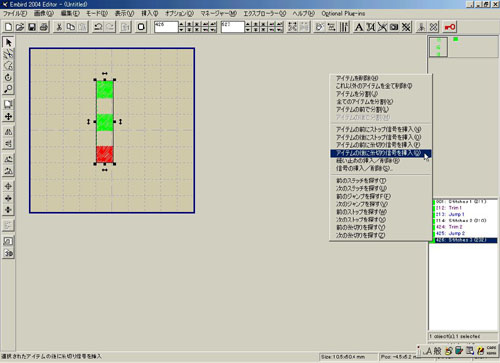
Task: Click the Print icon in toolbar
Action: (44, 27)
